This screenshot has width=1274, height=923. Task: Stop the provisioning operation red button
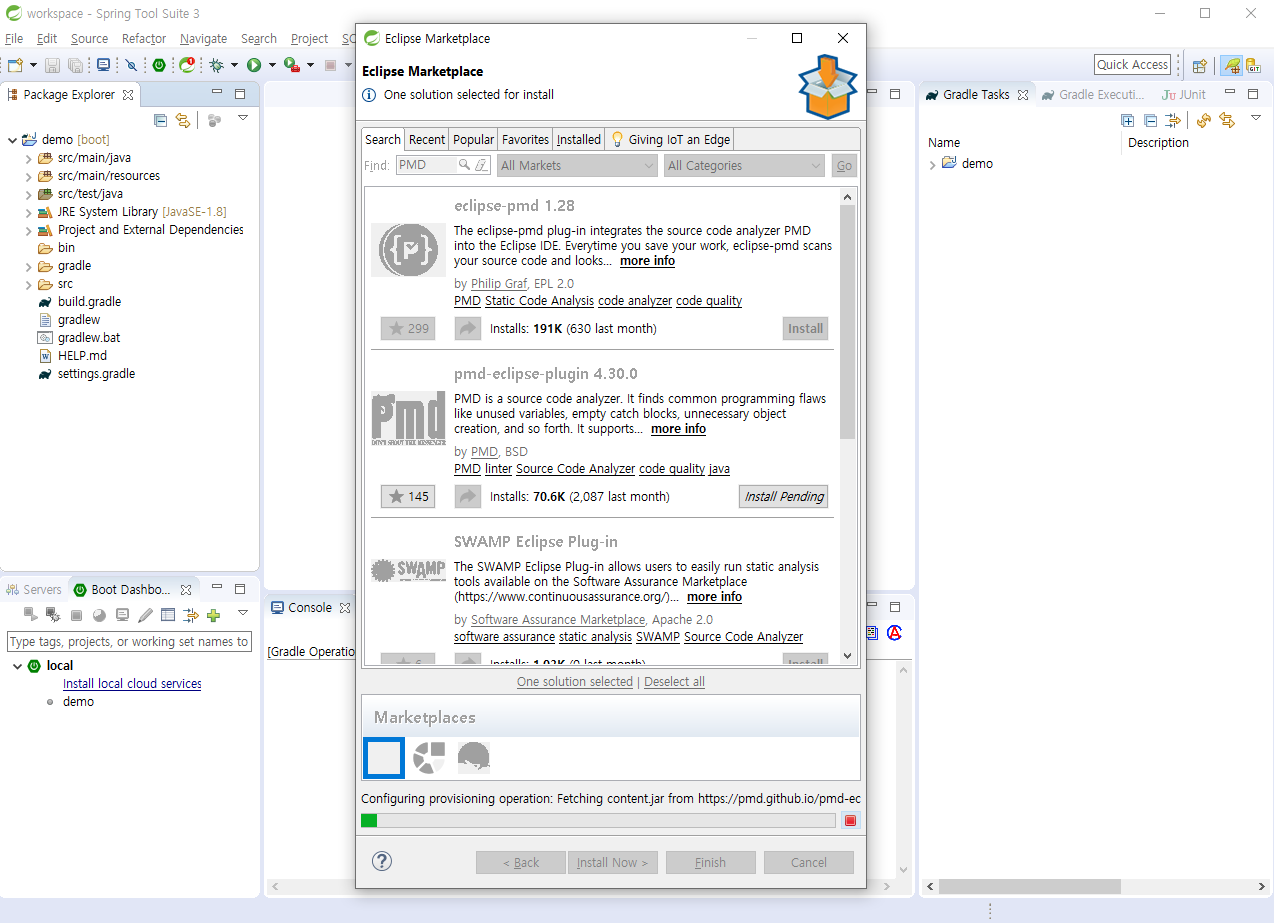coord(851,821)
